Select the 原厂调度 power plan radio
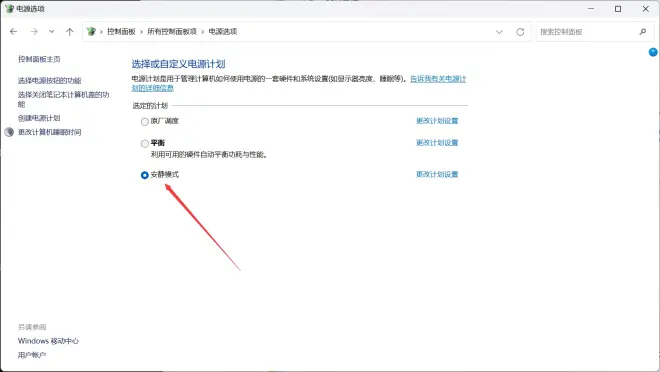660x372 pixels. [145, 122]
